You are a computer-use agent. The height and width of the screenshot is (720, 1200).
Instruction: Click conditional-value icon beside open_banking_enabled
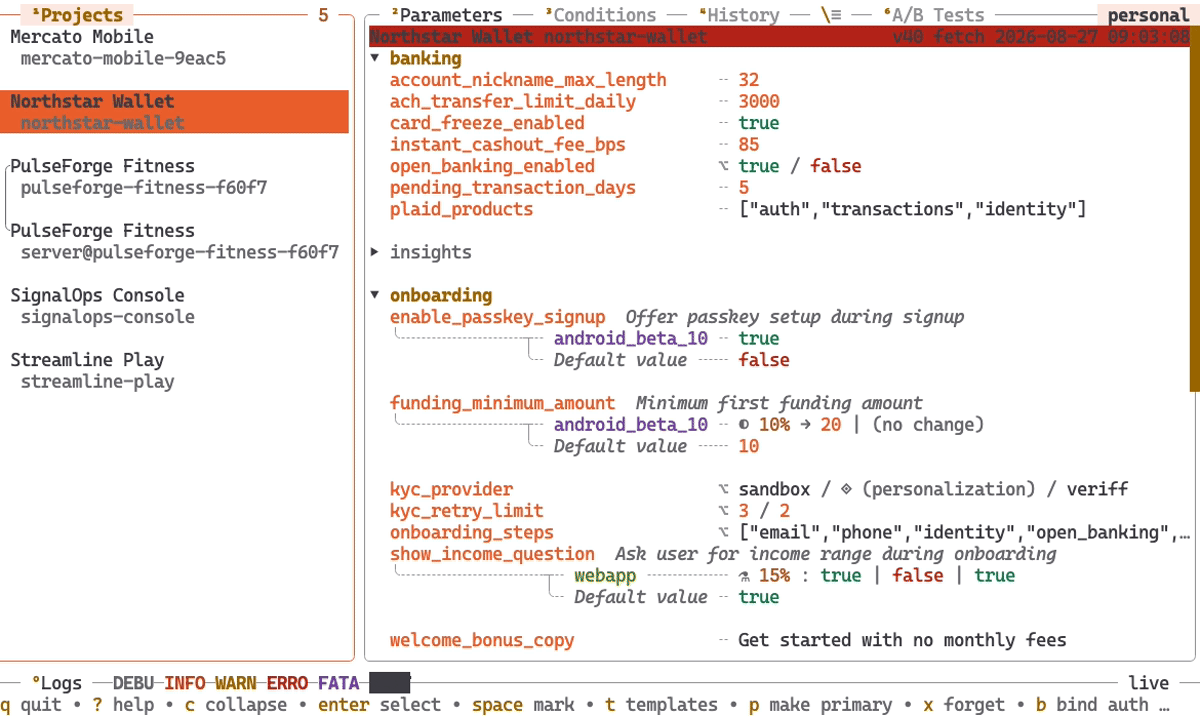coord(723,166)
